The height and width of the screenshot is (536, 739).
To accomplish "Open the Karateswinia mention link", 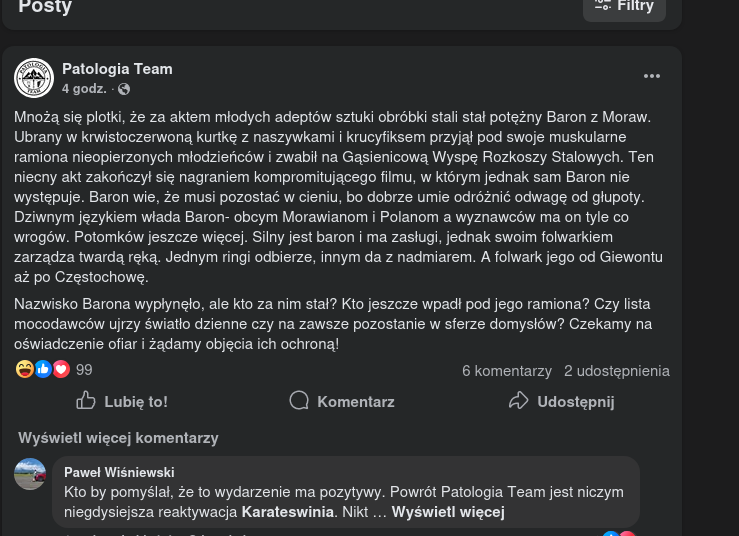I will pos(288,512).
